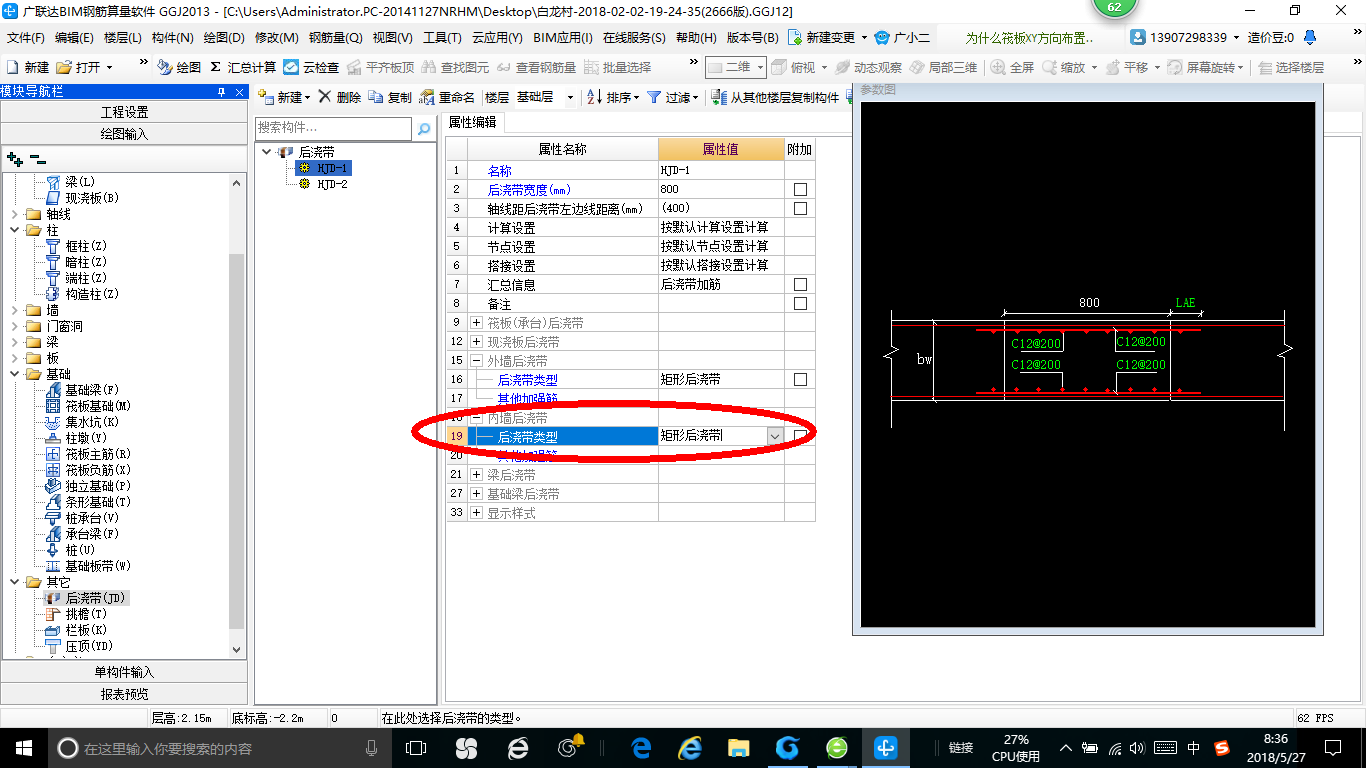Open the 基础层 floor dropdown
The width and height of the screenshot is (1366, 768).
click(570, 97)
